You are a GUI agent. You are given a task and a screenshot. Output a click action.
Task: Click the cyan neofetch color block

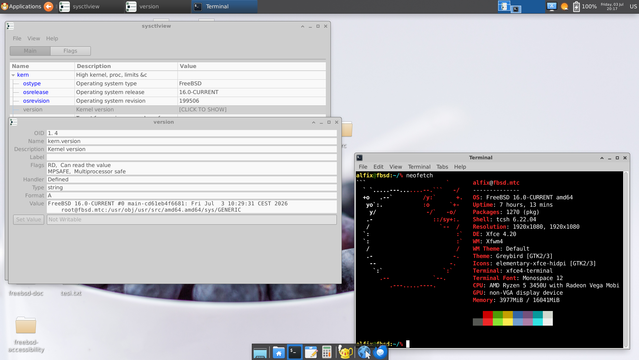[x=538, y=318]
